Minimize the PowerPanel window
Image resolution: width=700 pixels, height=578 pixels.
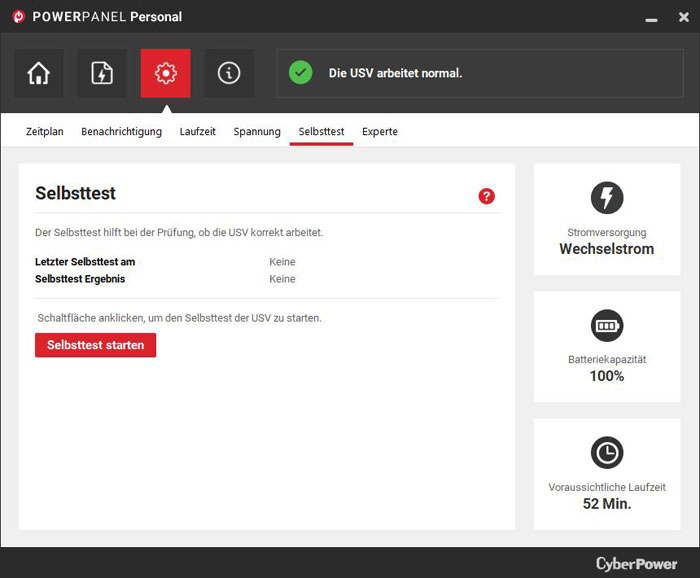[x=651, y=20]
